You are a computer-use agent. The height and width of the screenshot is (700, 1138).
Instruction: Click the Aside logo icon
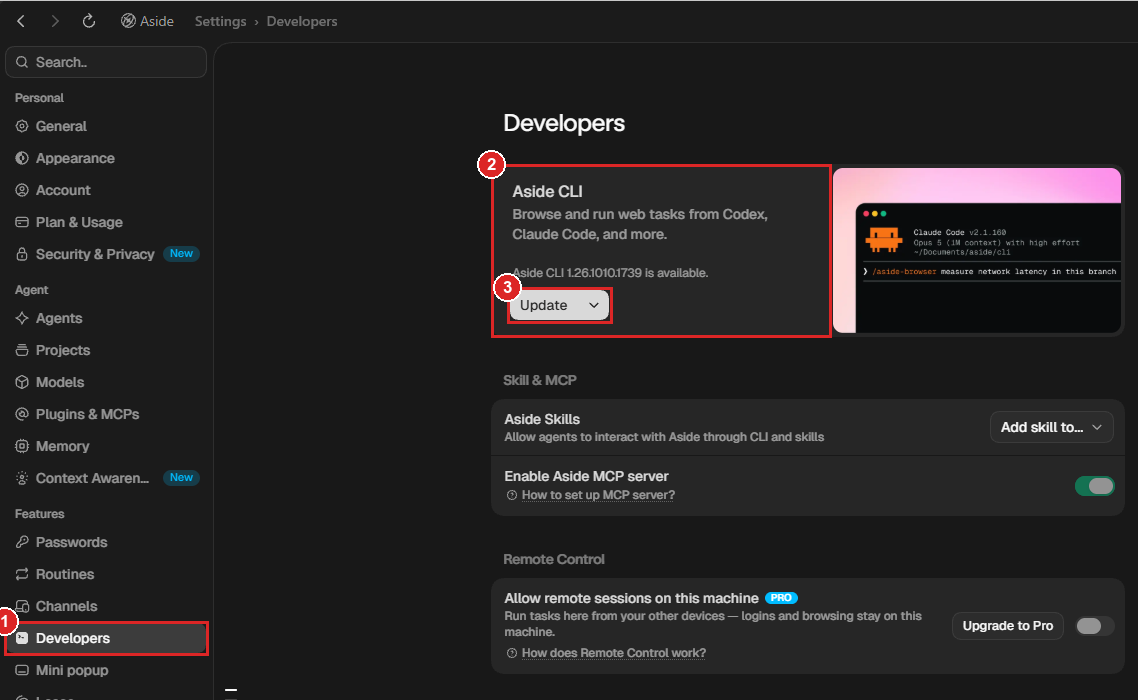point(128,21)
